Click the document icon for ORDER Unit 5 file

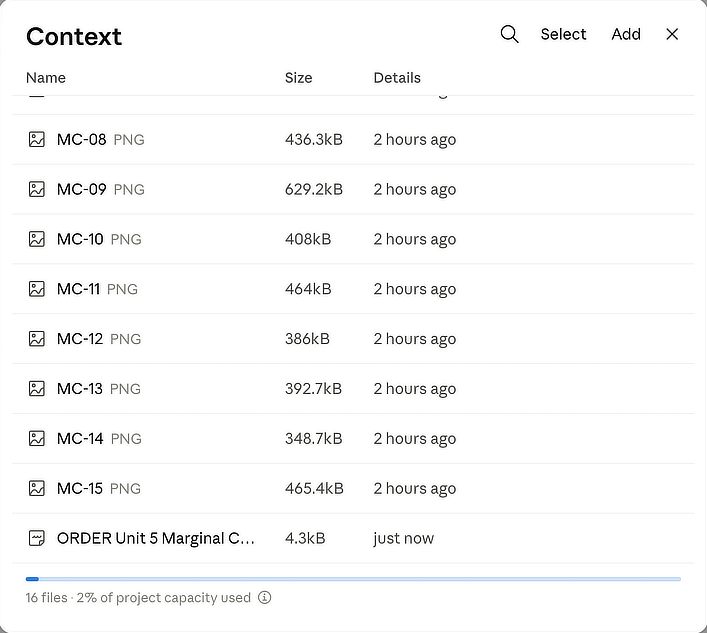coord(37,538)
